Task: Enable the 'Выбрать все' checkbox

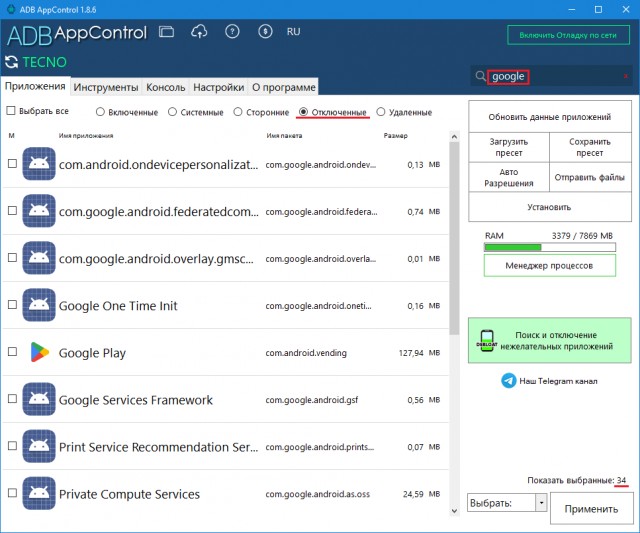Action: 12,112
